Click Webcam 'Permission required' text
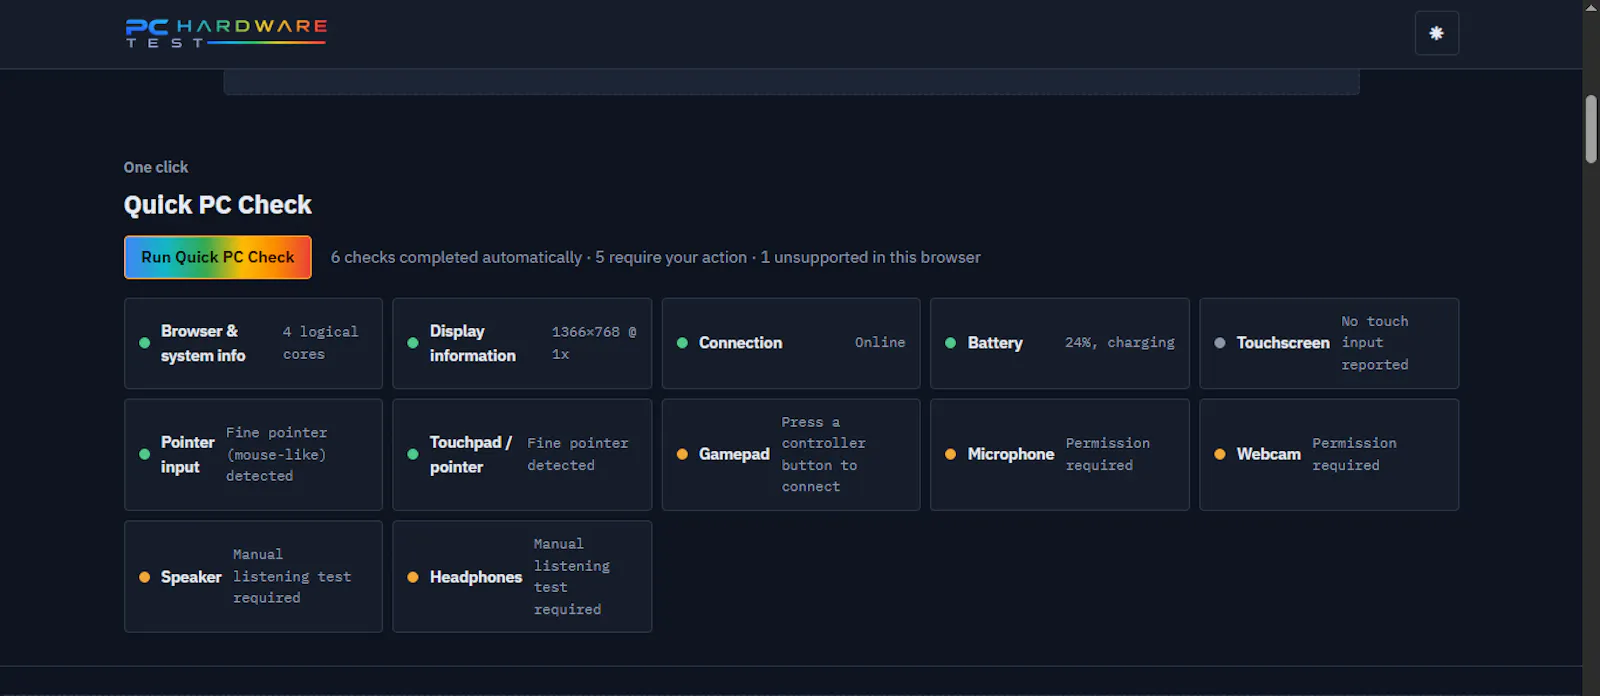The width and height of the screenshot is (1600, 696). (x=1354, y=454)
